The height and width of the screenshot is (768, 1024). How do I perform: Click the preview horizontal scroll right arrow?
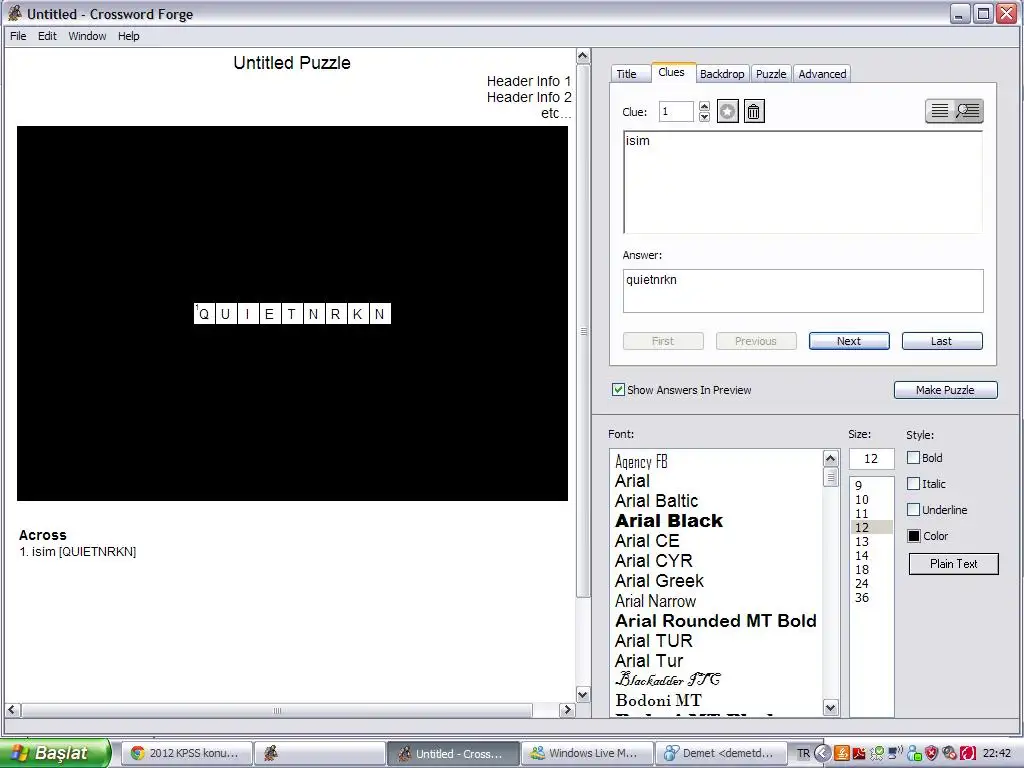[567, 710]
